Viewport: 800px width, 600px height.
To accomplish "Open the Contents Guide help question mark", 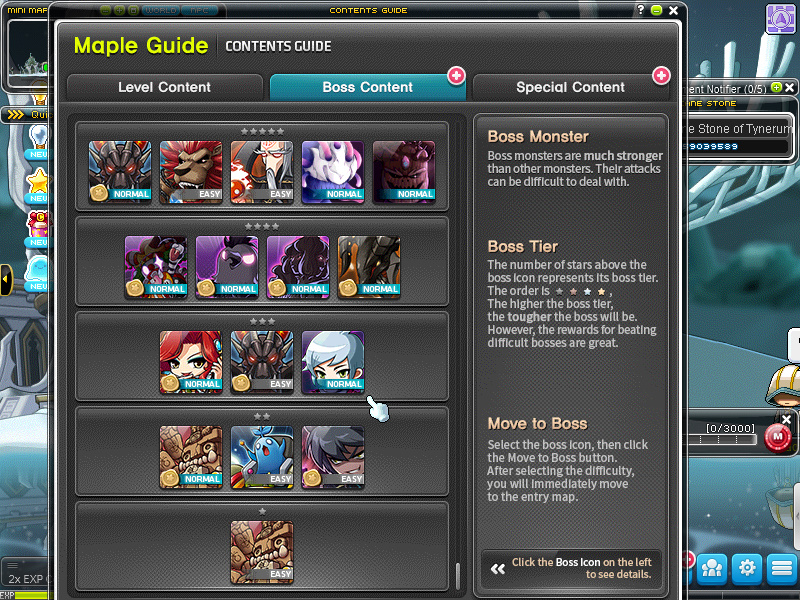I will tap(640, 9).
